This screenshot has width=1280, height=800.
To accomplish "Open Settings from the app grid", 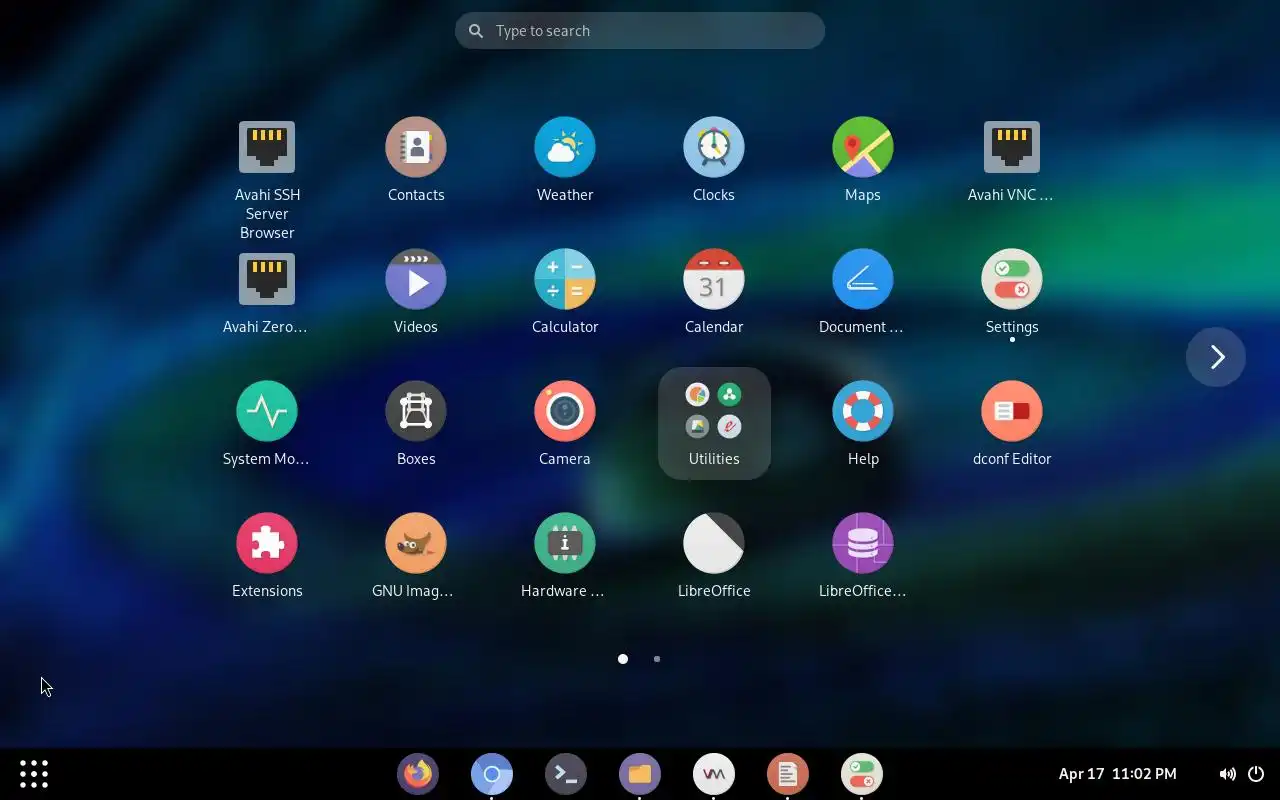I will pos(1012,279).
